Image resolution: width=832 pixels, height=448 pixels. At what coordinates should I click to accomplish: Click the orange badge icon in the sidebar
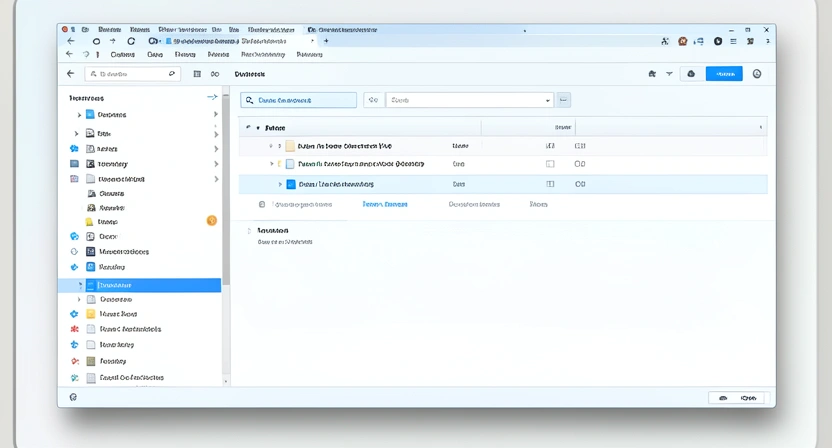[x=211, y=220]
